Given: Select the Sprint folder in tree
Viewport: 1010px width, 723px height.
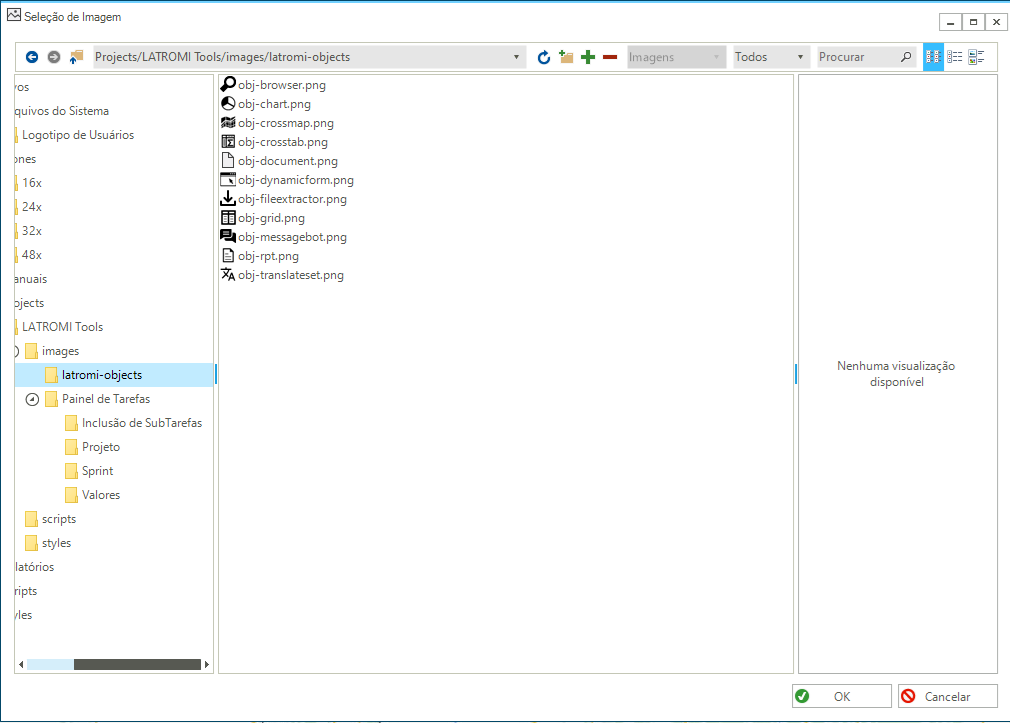Looking at the screenshot, I should [x=97, y=471].
